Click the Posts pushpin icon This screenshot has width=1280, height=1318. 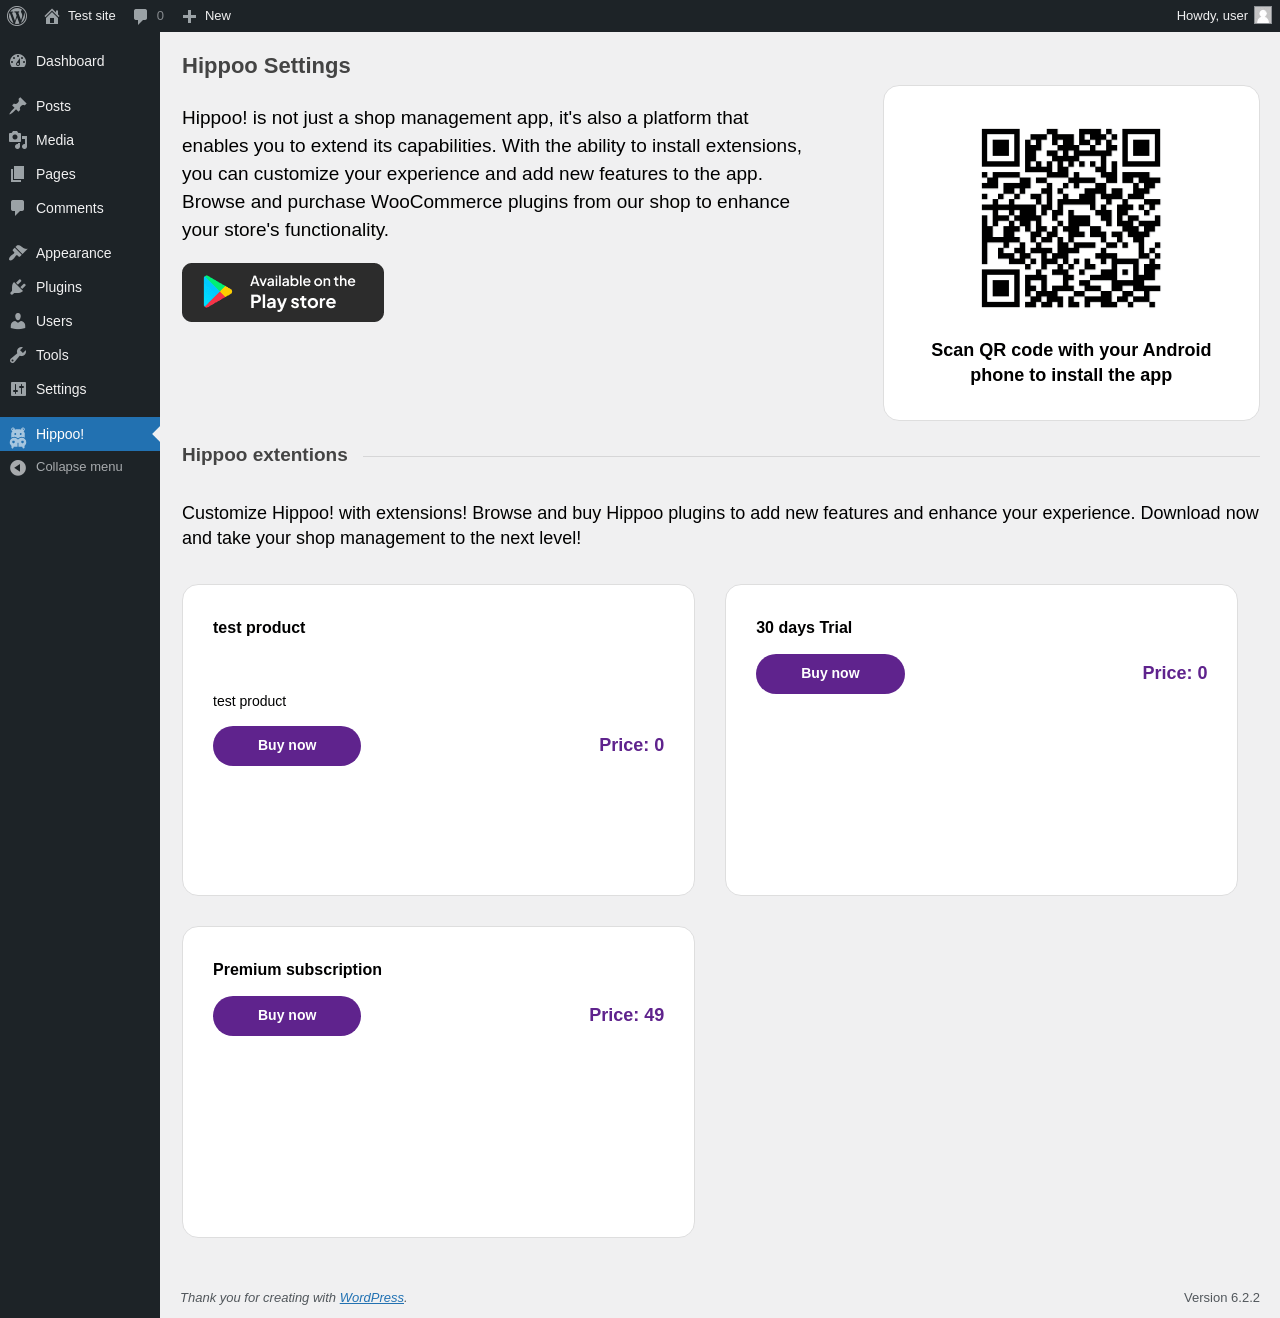[x=18, y=106]
